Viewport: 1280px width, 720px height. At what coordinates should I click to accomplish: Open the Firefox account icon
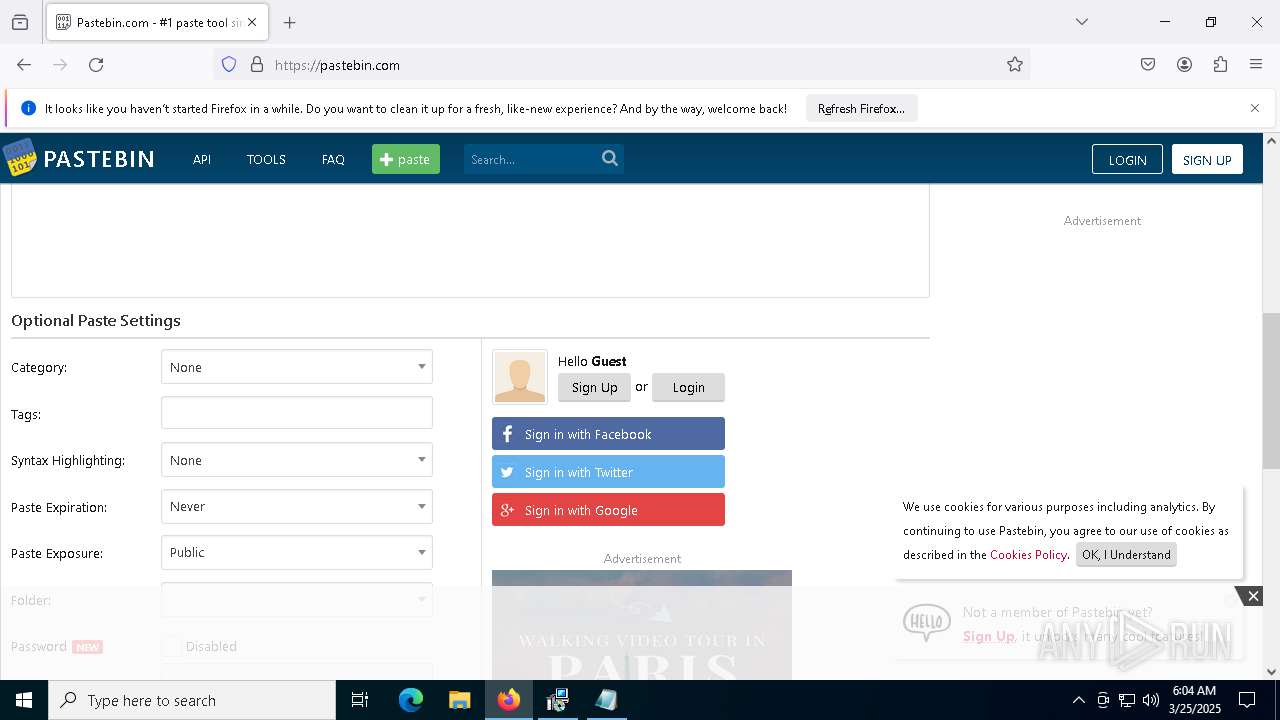pyautogui.click(x=1184, y=65)
